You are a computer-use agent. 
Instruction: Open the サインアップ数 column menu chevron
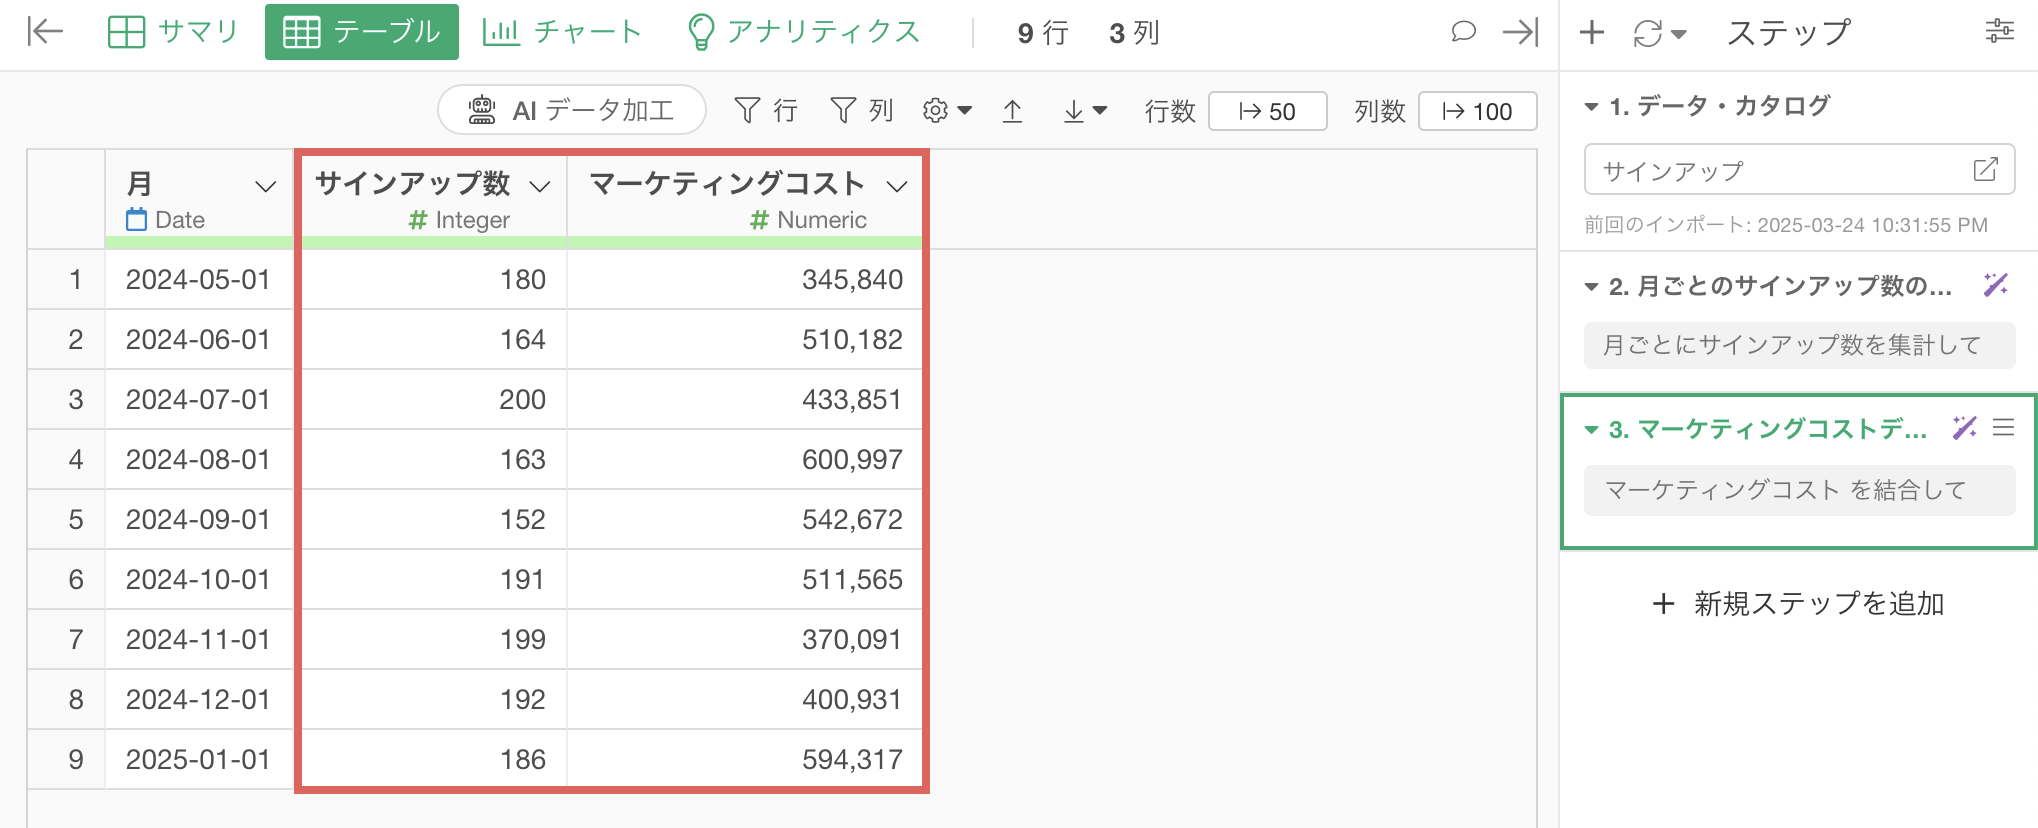[x=540, y=186]
